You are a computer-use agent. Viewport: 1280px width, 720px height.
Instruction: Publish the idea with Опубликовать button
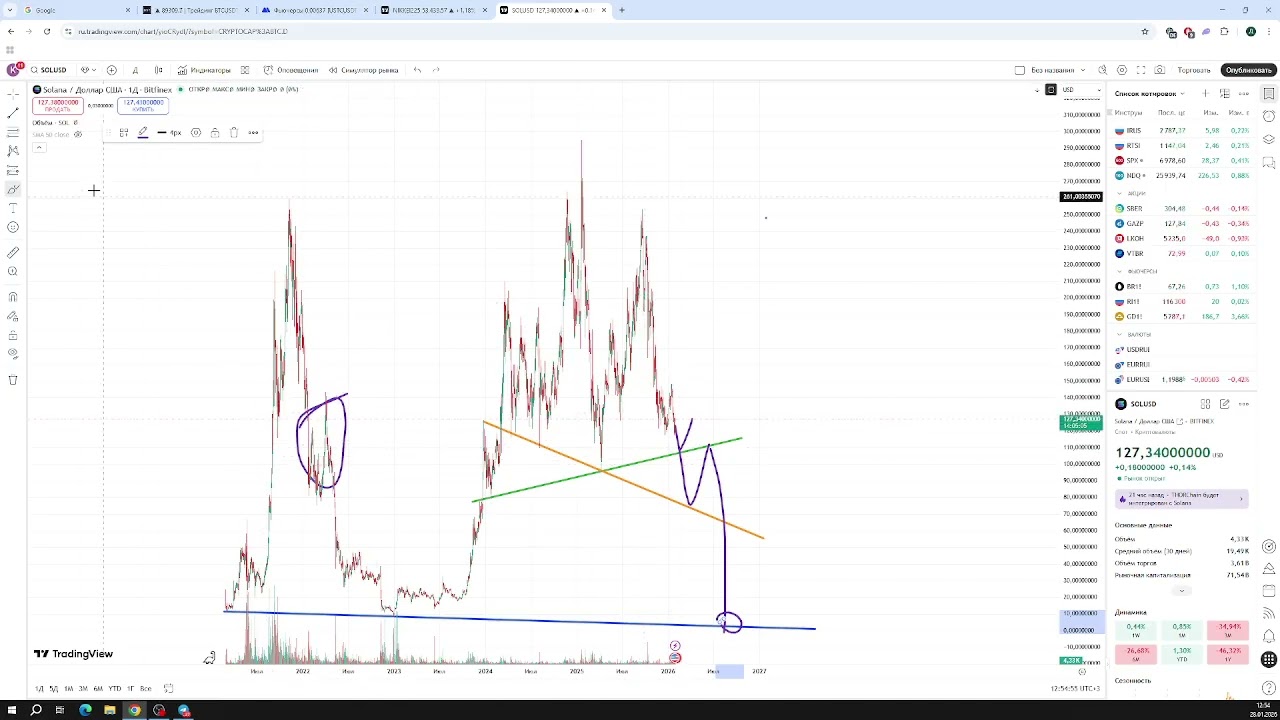1249,70
